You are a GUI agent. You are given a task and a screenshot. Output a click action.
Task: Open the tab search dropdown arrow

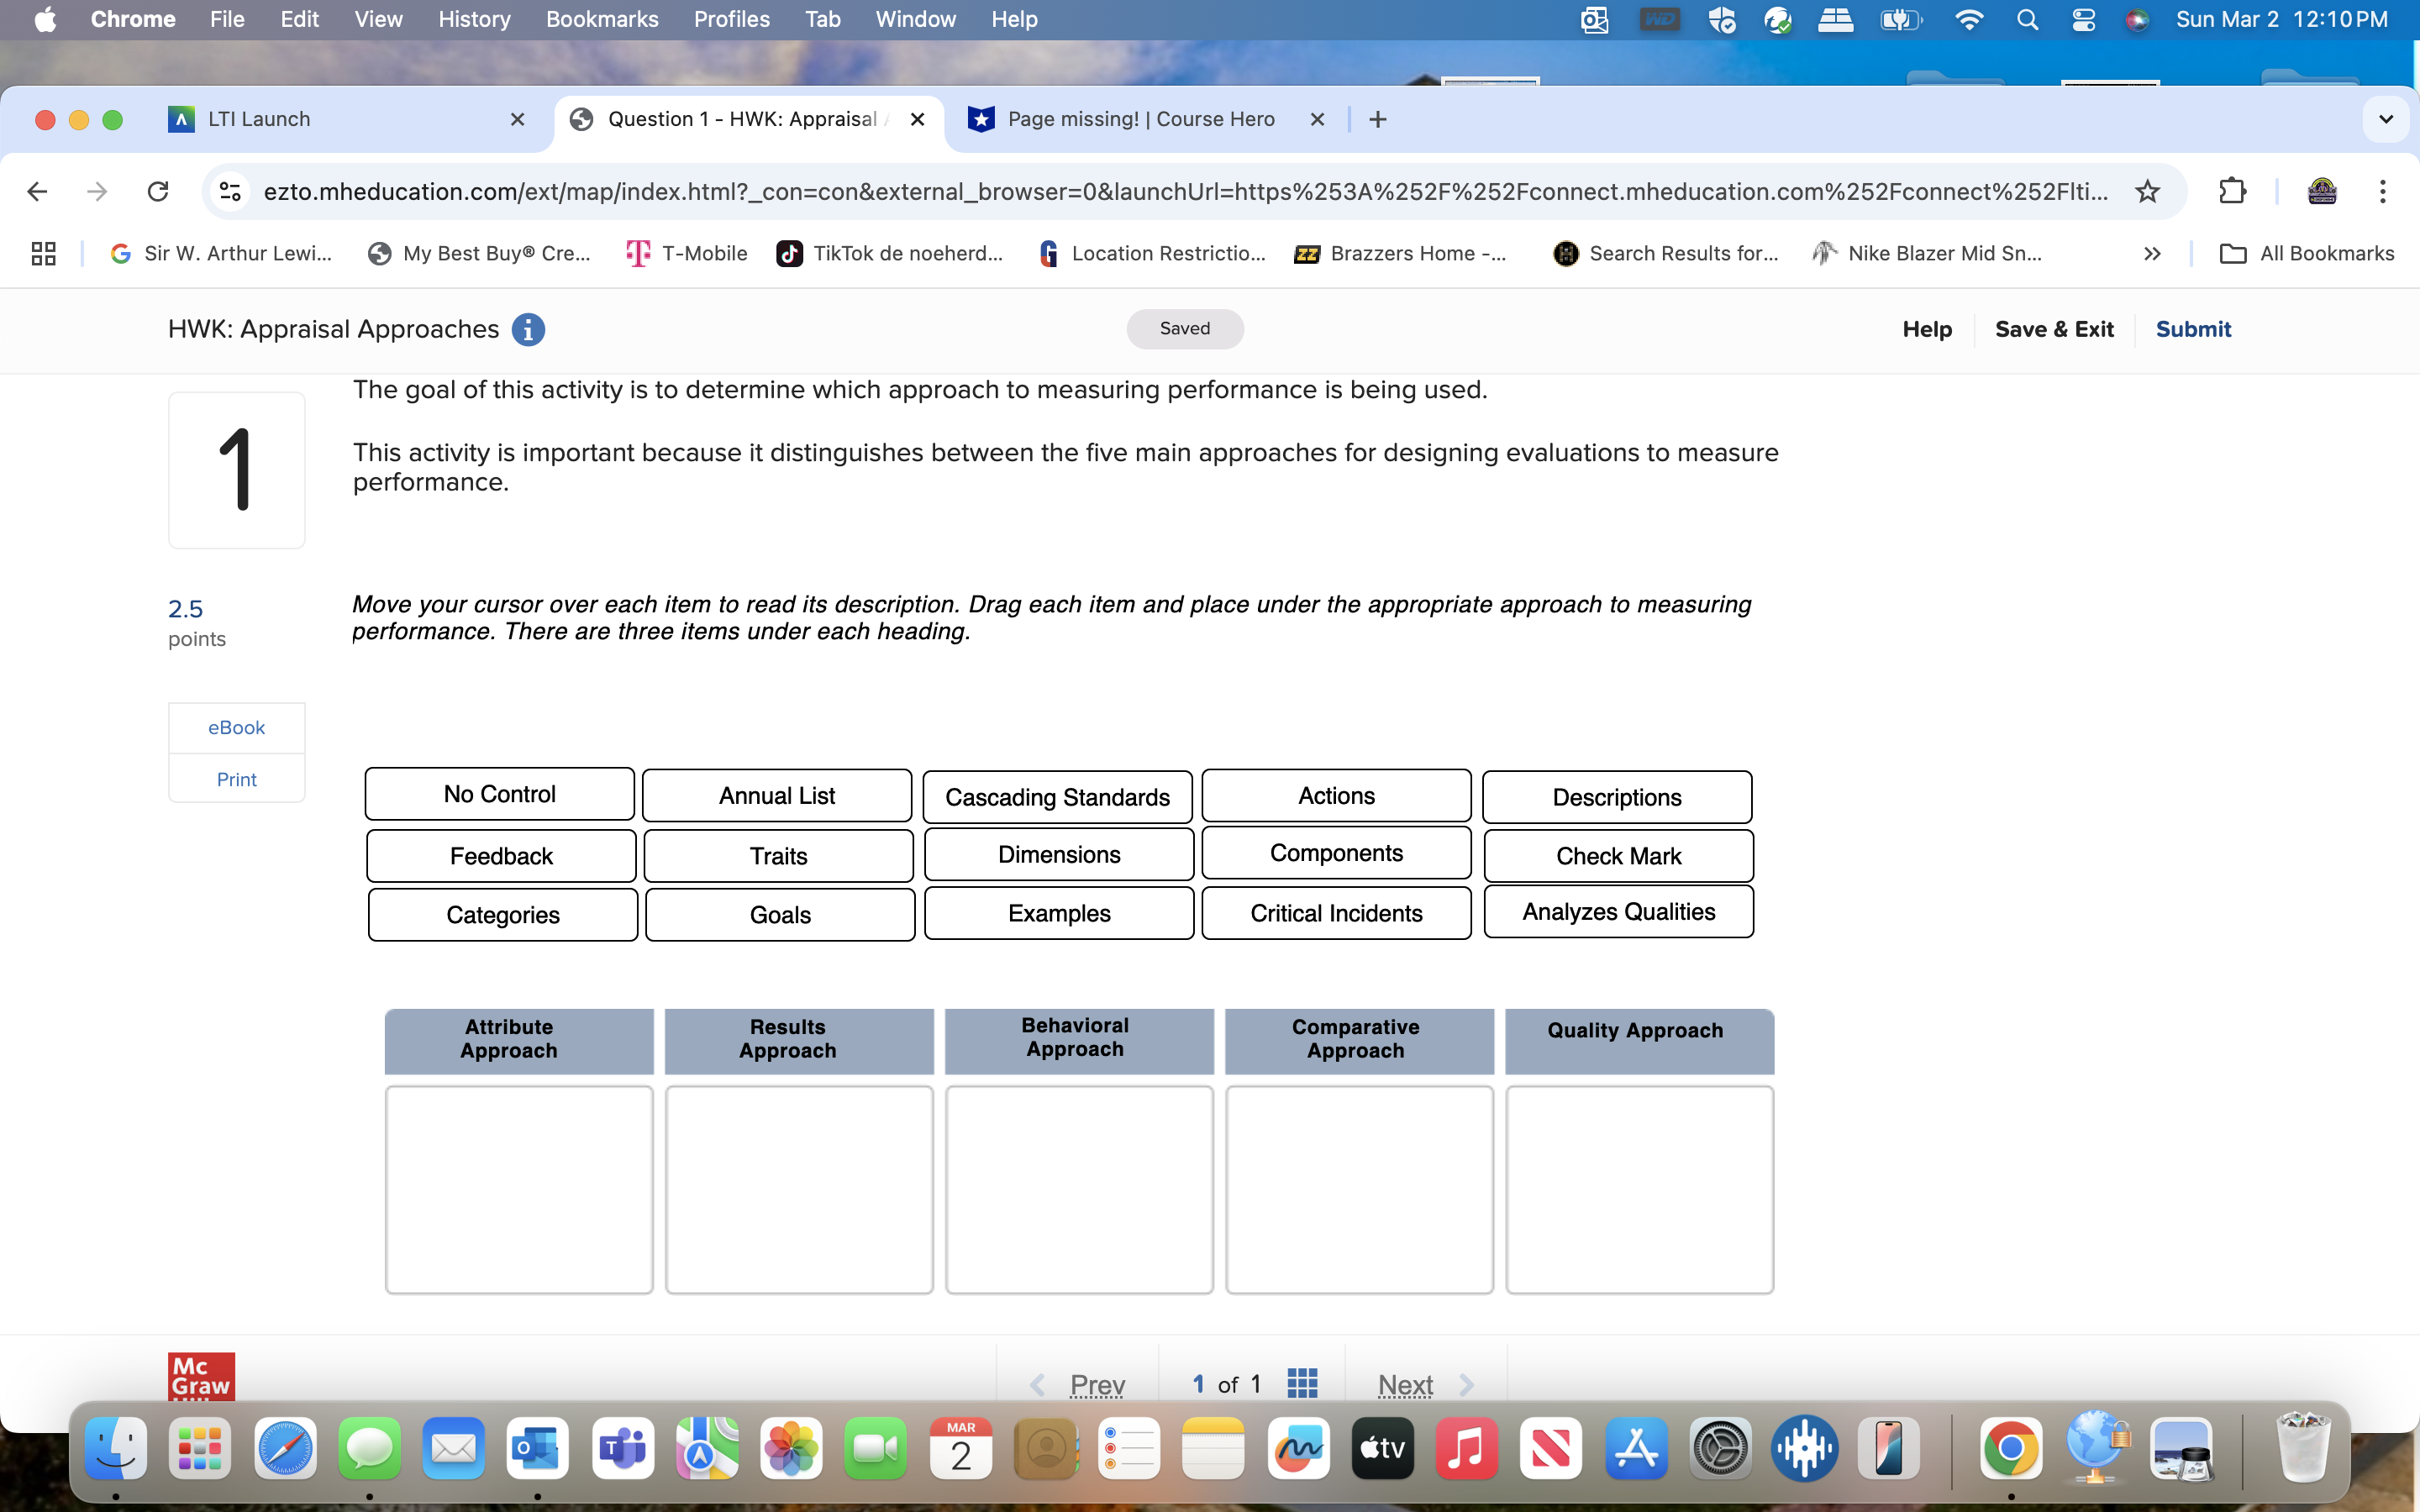[2385, 119]
